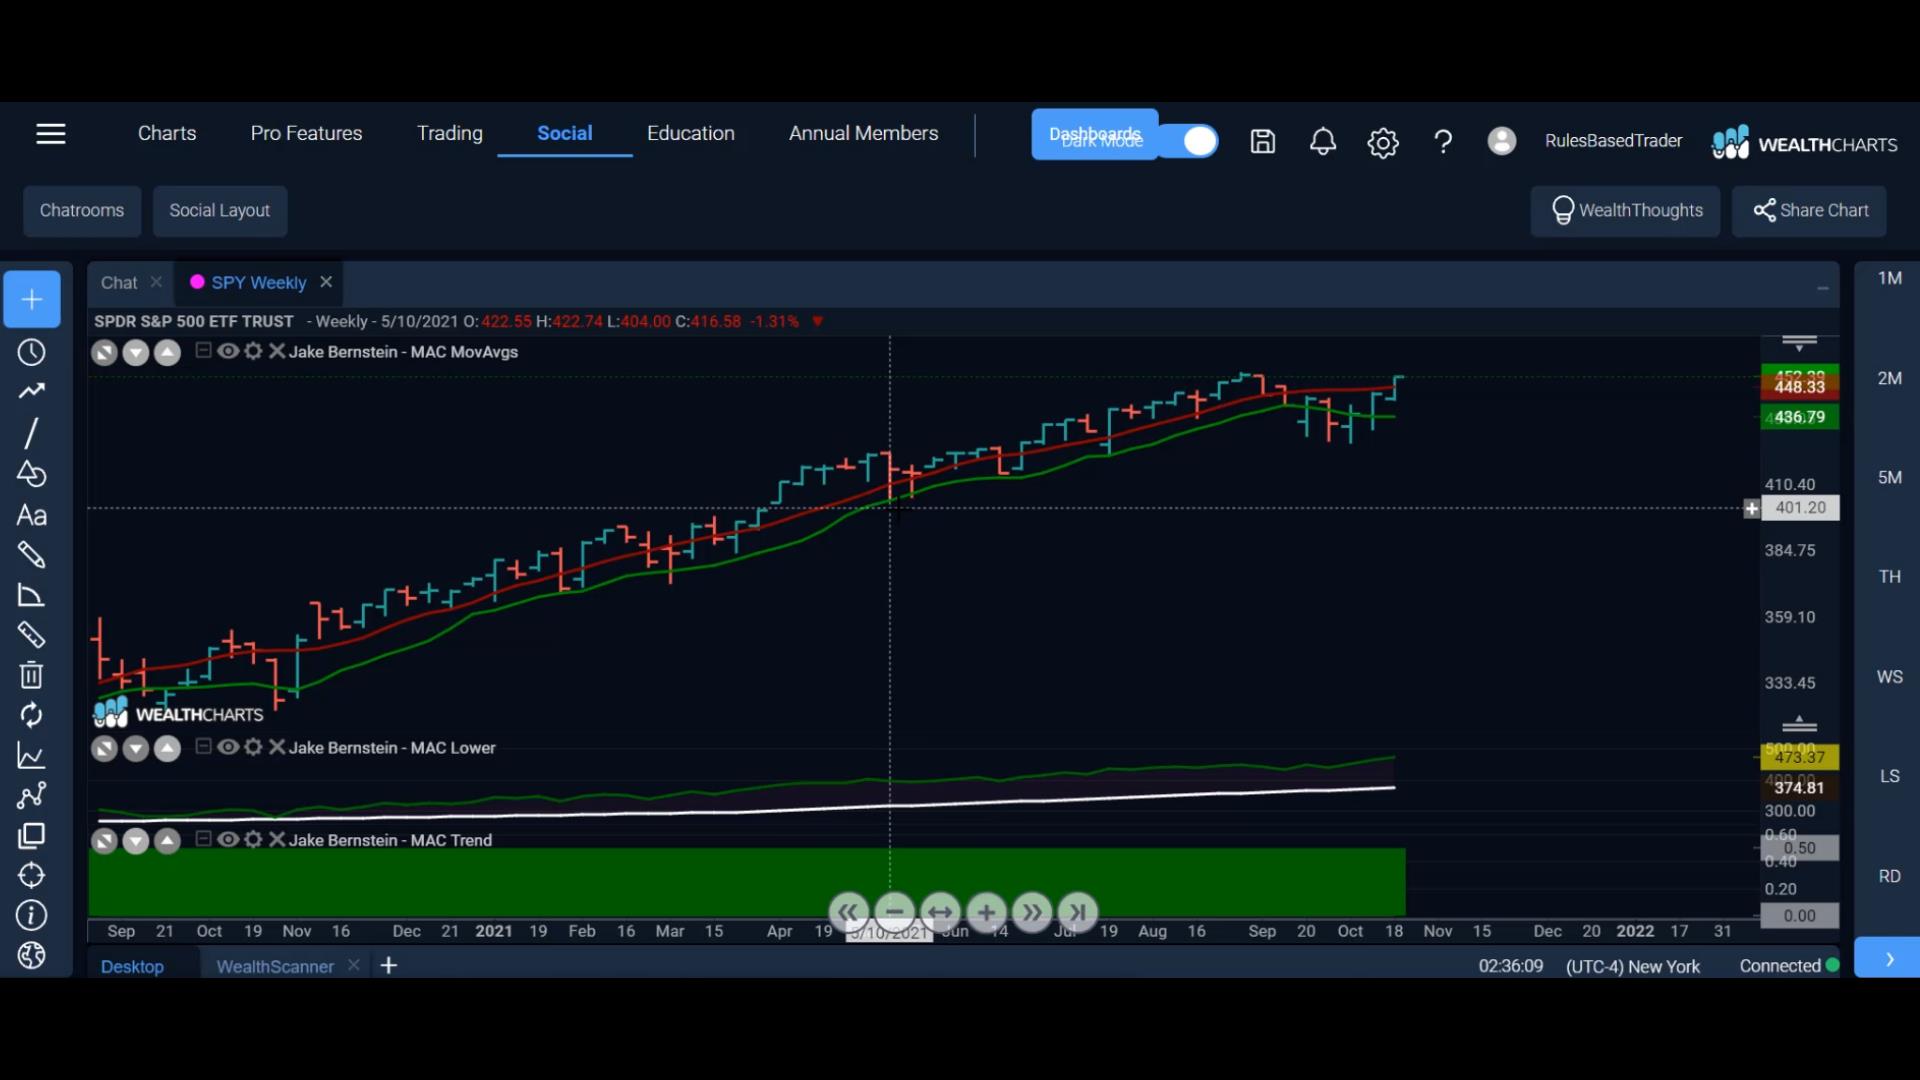Open settings gear for MAC MovAvgs indicator
1920x1080 pixels.
tap(253, 351)
